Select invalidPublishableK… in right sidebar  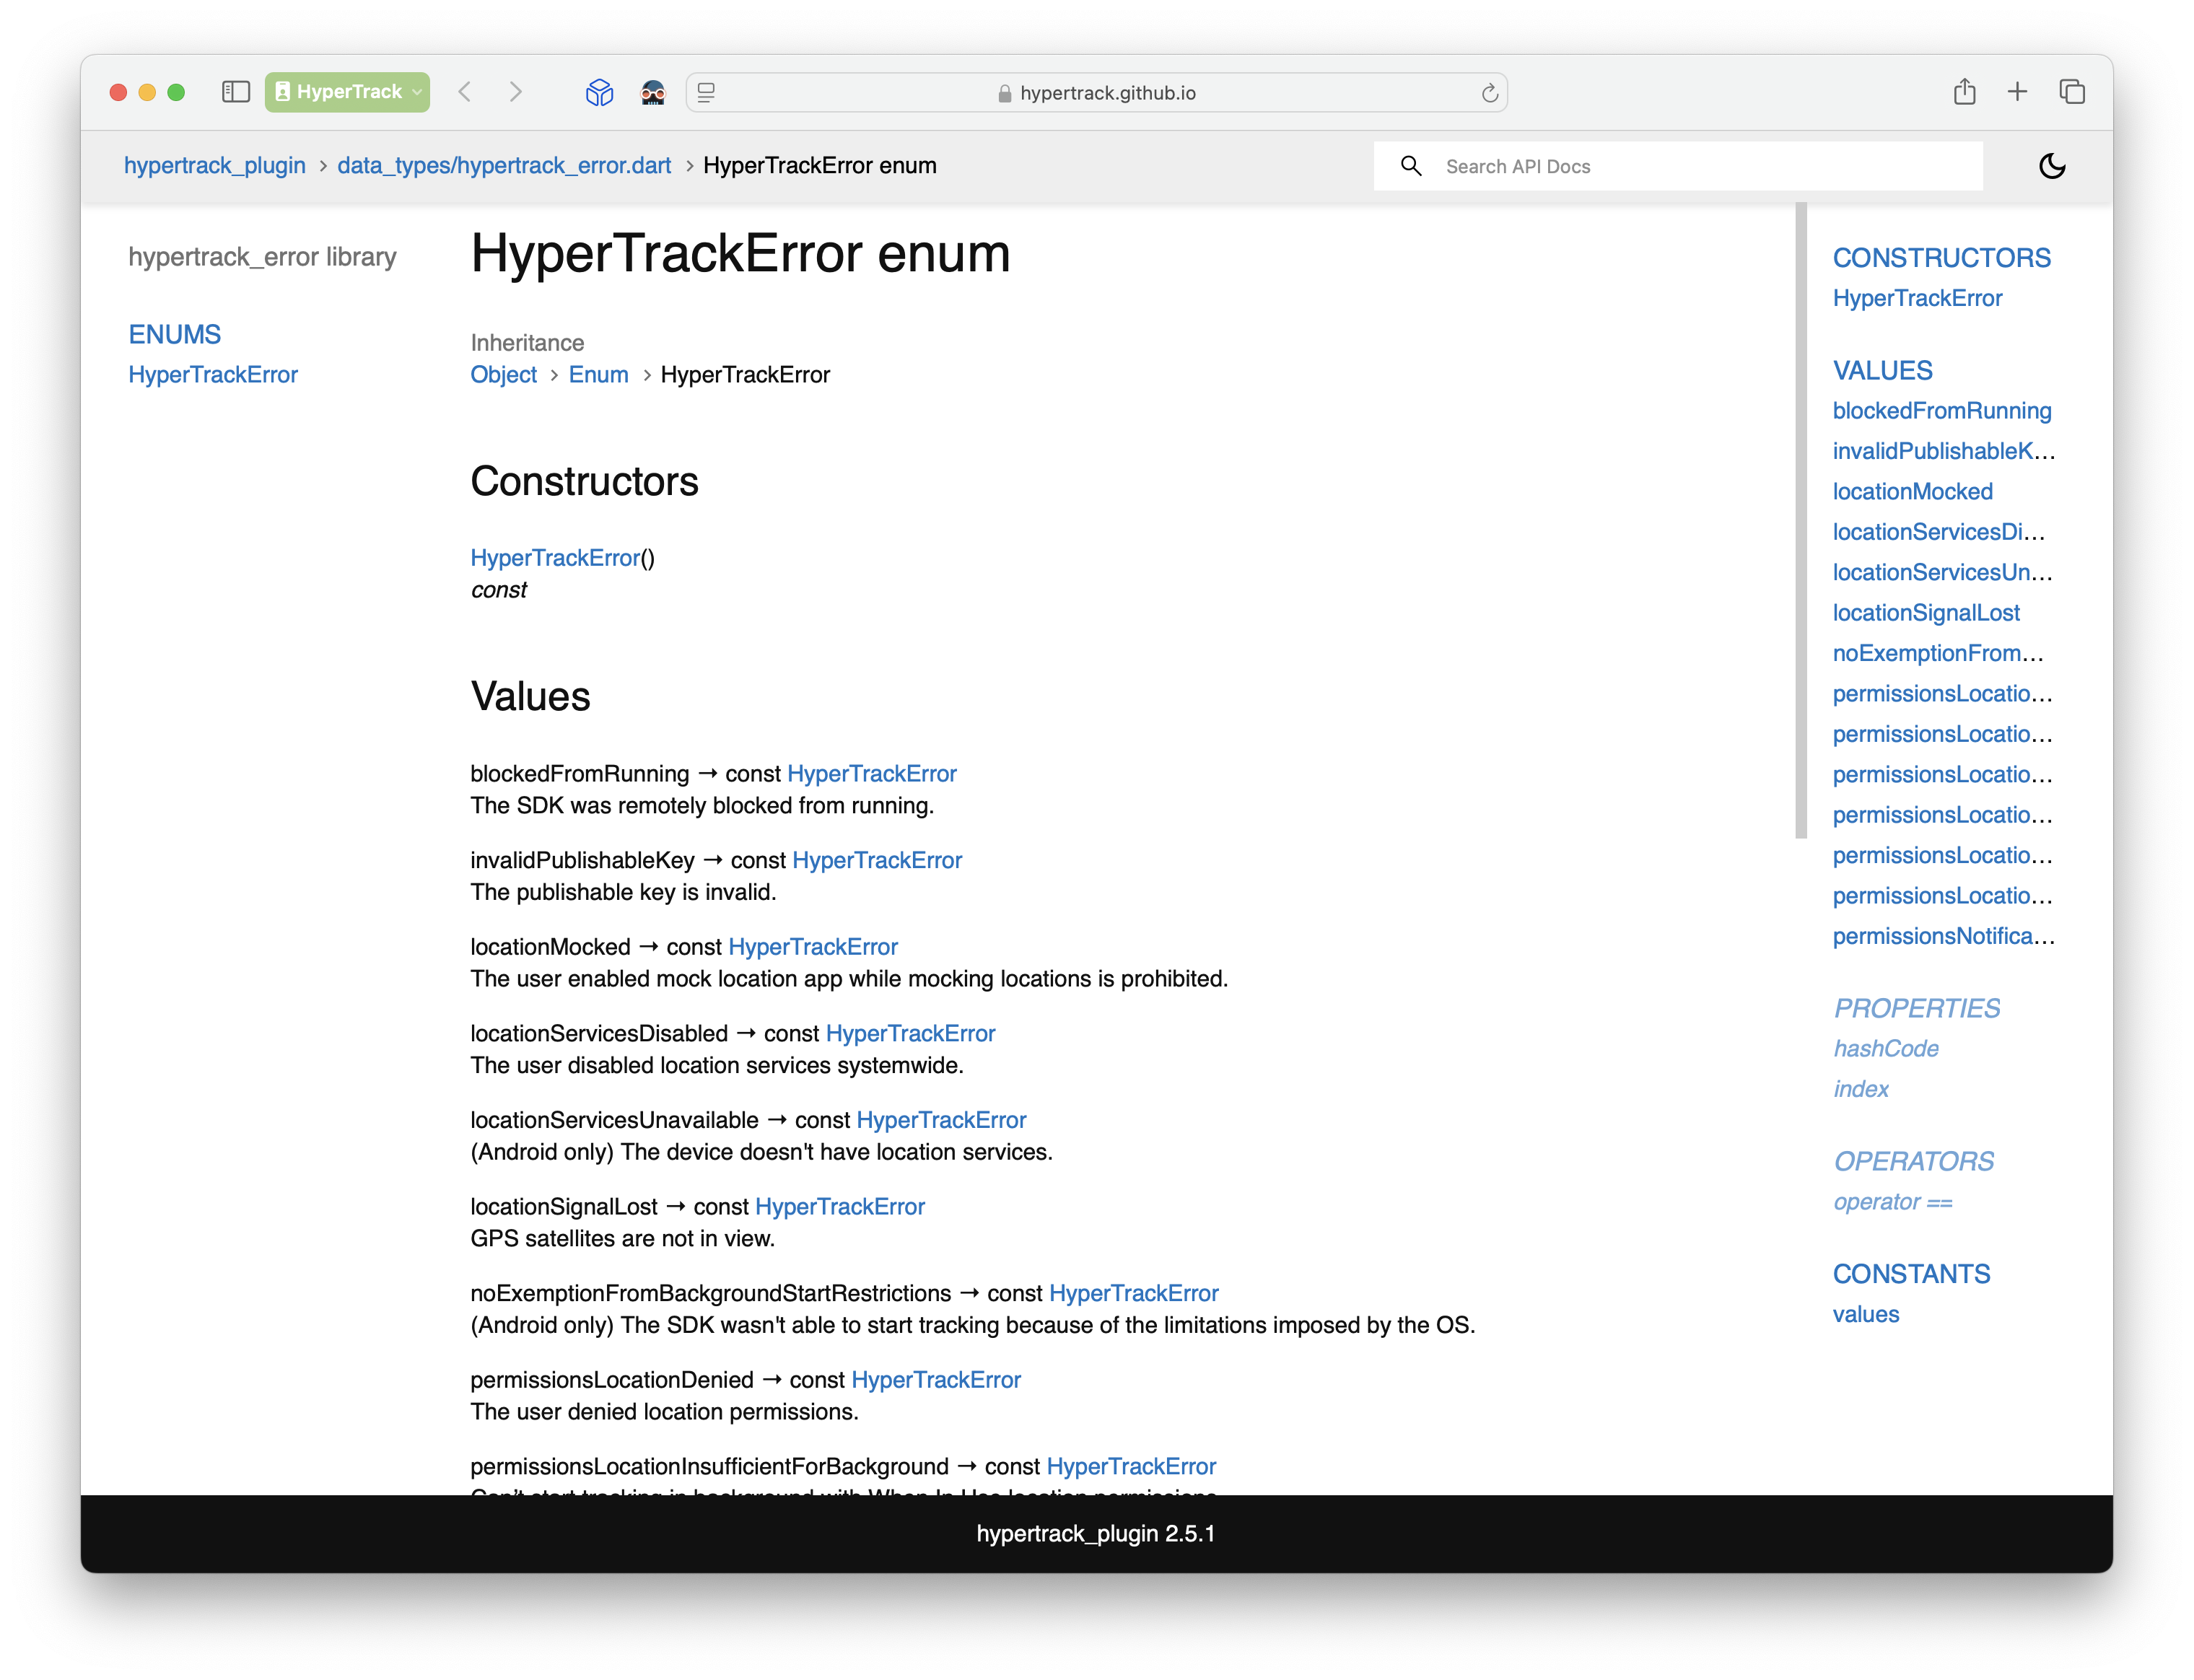click(x=1944, y=451)
